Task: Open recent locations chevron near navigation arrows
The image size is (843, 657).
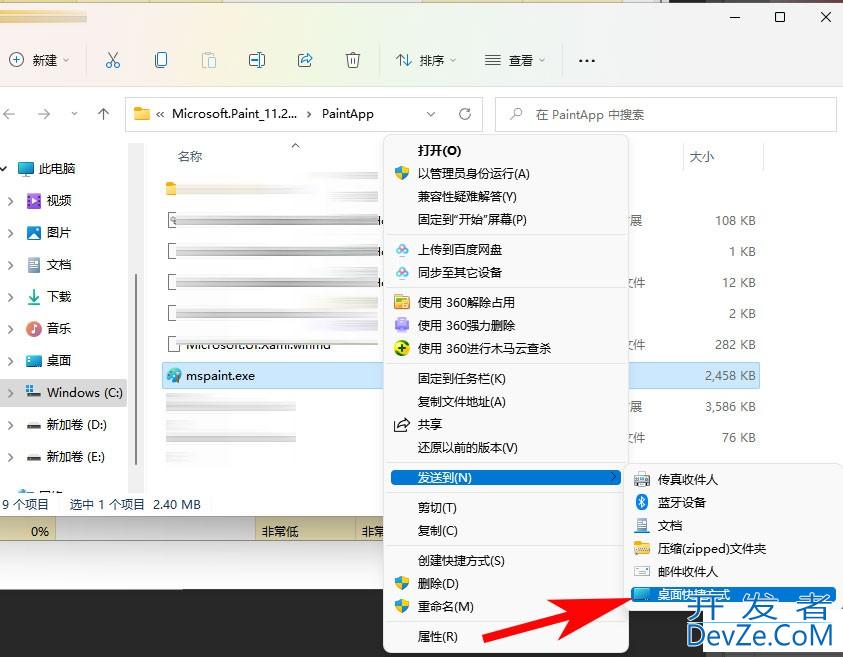Action: coord(74,114)
